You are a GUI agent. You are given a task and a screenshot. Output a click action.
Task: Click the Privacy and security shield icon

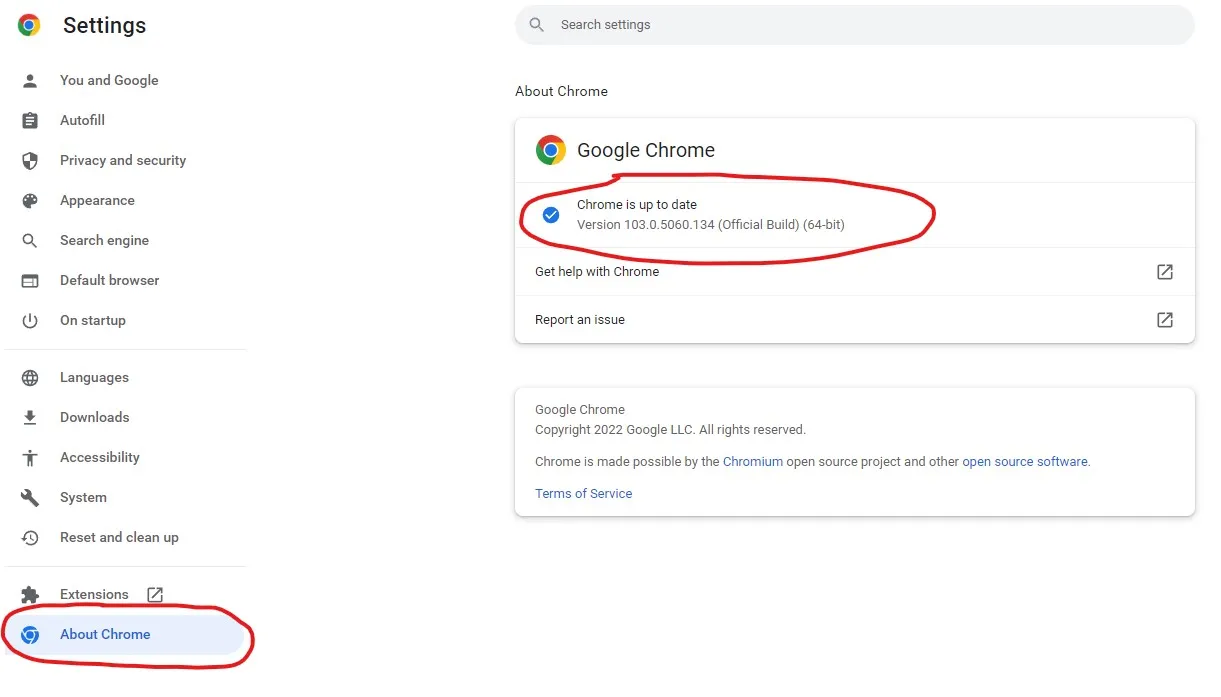click(x=30, y=161)
